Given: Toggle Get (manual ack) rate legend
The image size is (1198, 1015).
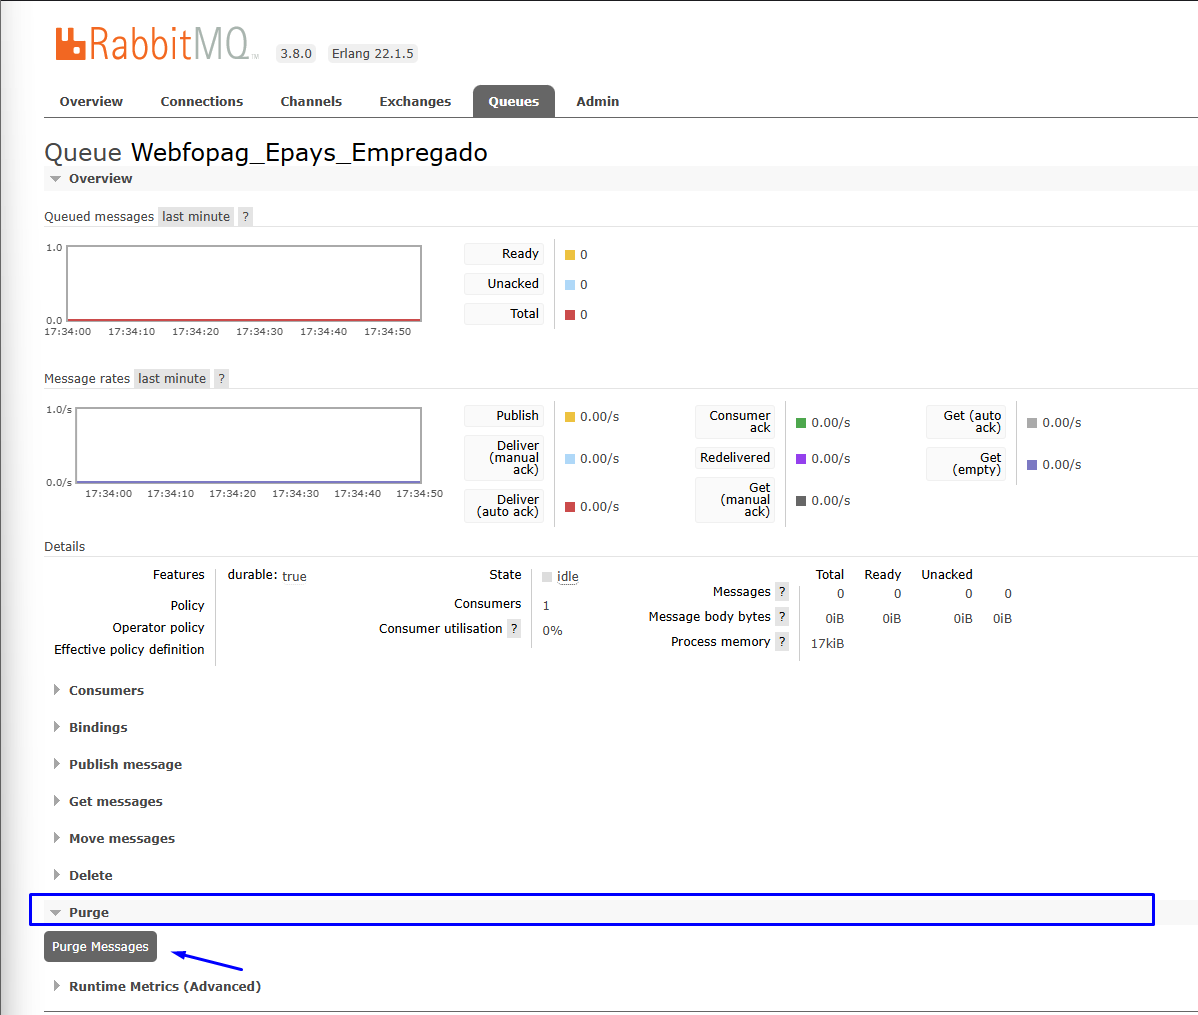Looking at the screenshot, I should (x=735, y=500).
